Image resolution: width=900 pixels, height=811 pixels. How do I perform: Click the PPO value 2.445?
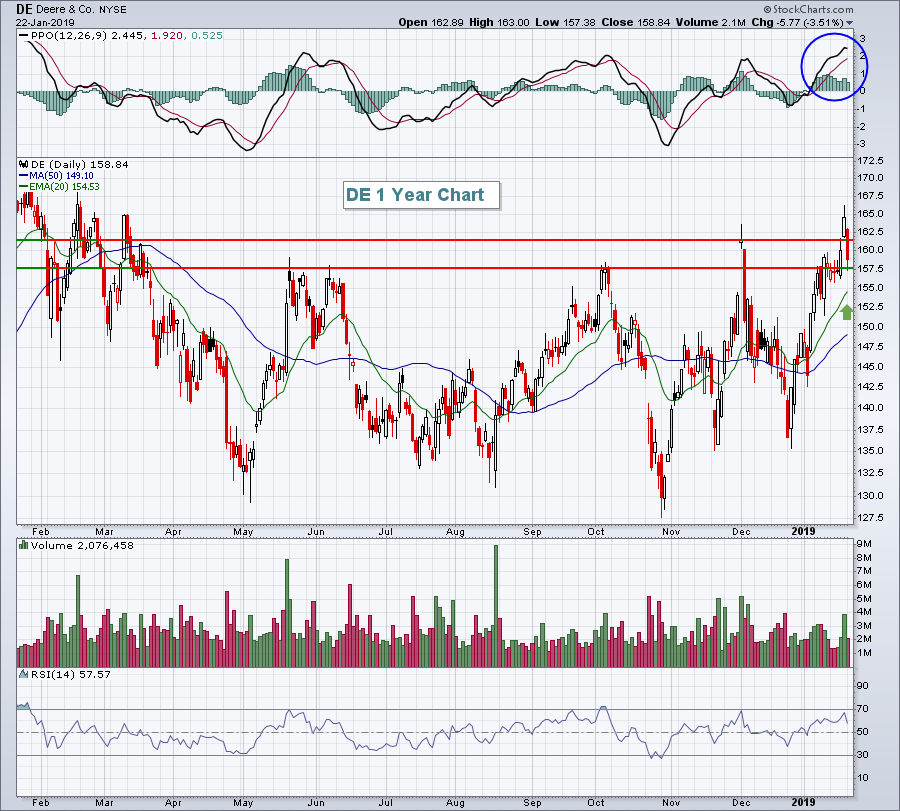click(x=127, y=36)
